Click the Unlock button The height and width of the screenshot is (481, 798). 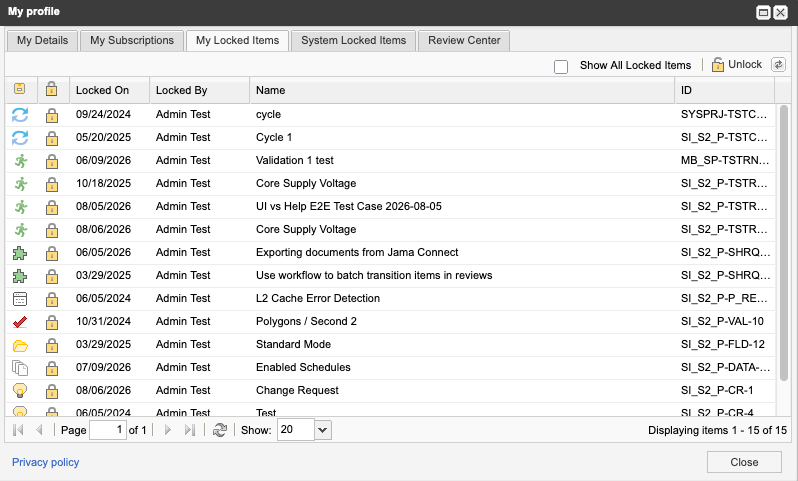point(736,65)
